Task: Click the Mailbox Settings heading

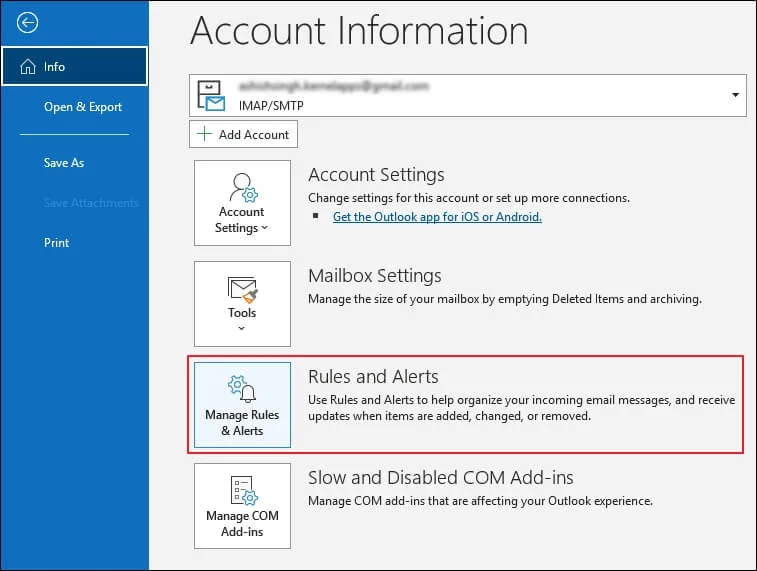Action: click(375, 276)
